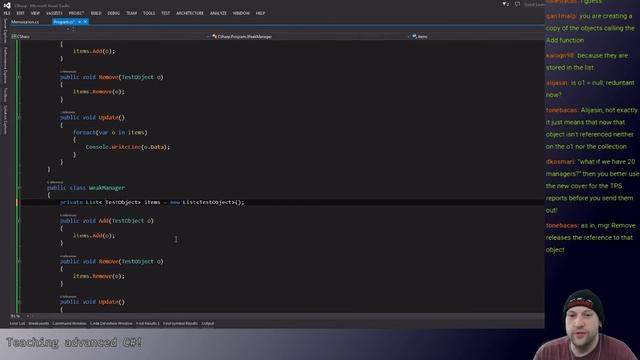Switch to the Memoization.cs tab
640x360 pixels.
pyautogui.click(x=25, y=22)
